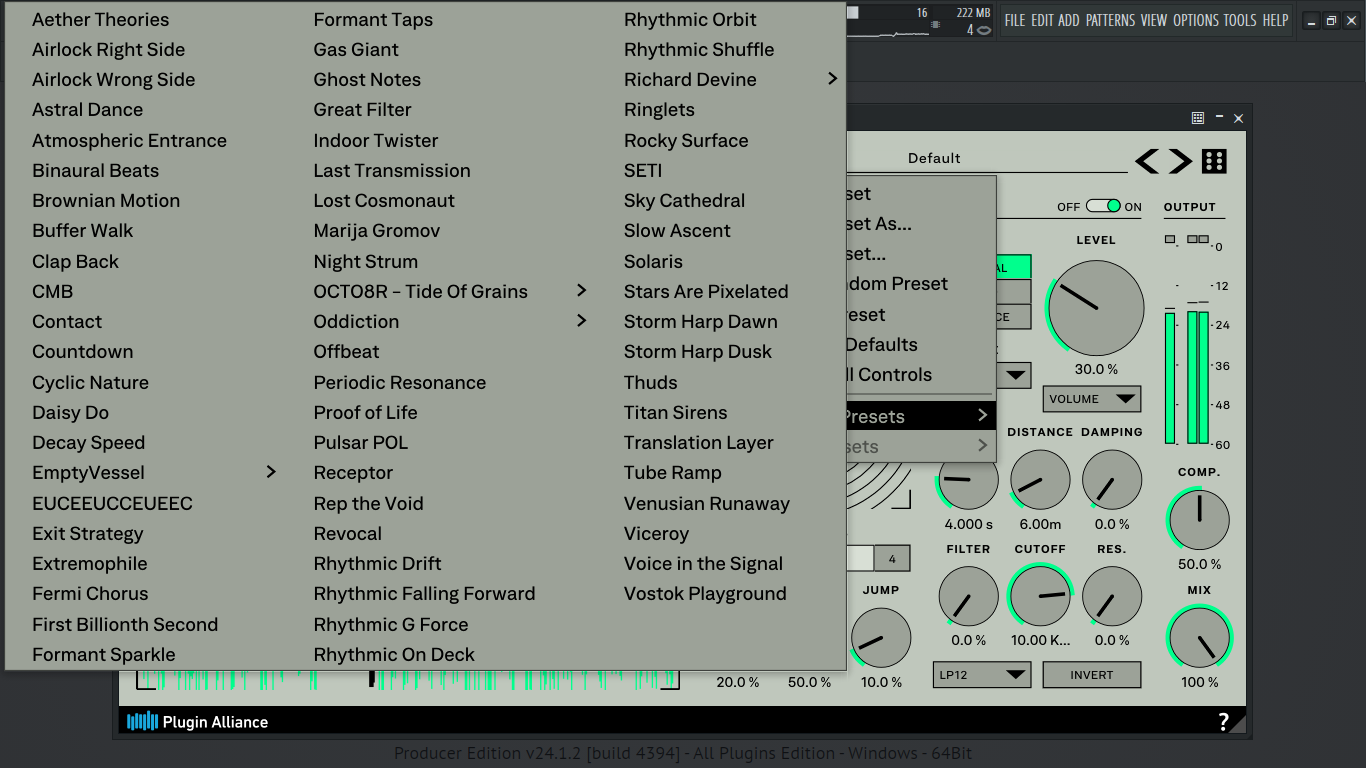
Task: Select the Sky Cathedral preset
Action: pyautogui.click(x=684, y=200)
